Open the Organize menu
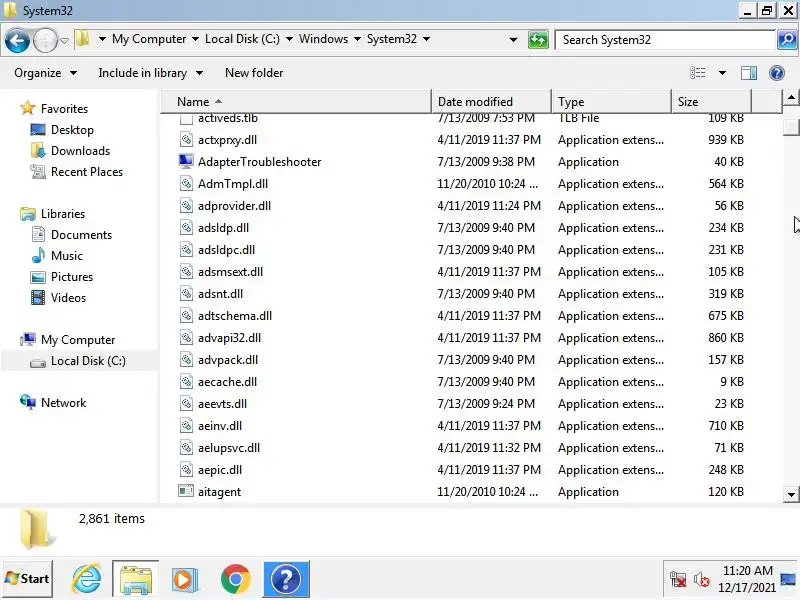The height and width of the screenshot is (600, 800). click(45, 73)
